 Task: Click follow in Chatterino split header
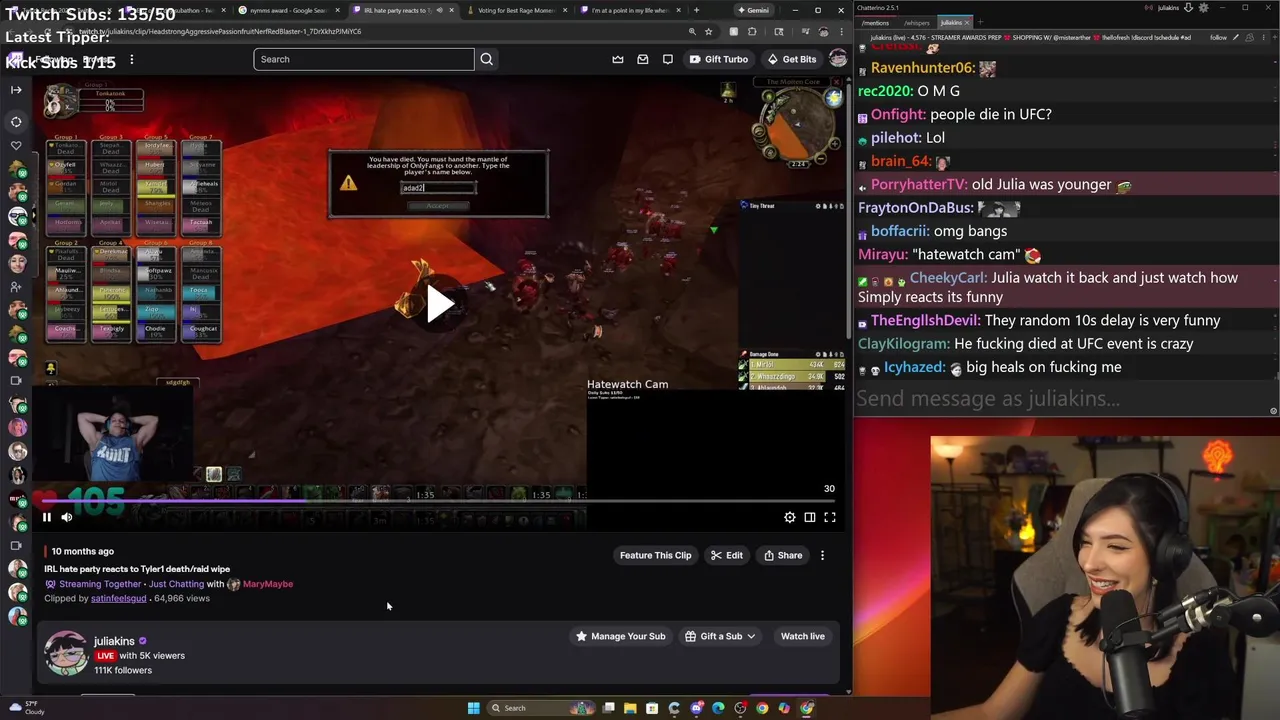pos(1218,37)
